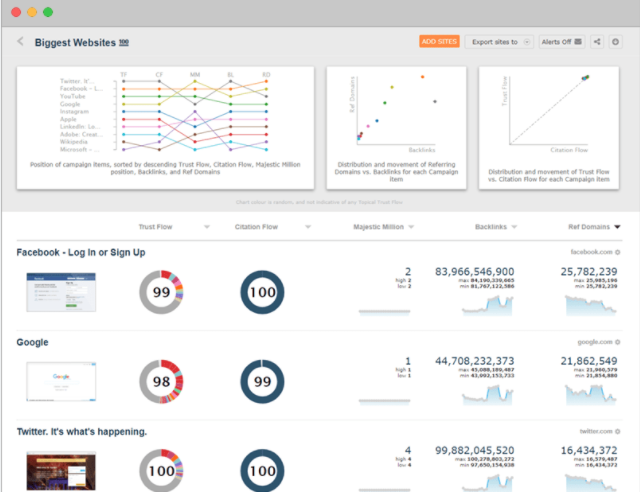Open the Referring Domains vs. Backlinks chart

coord(396,128)
